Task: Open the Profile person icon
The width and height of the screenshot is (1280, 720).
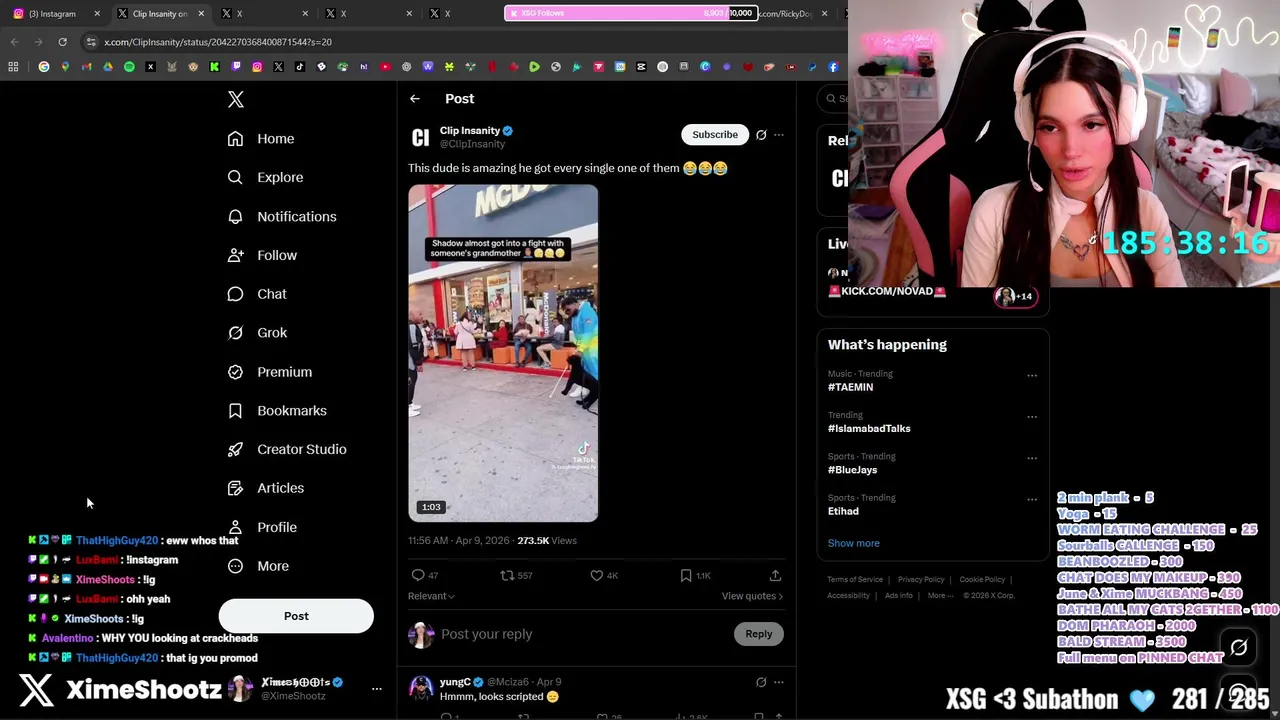Action: point(235,527)
